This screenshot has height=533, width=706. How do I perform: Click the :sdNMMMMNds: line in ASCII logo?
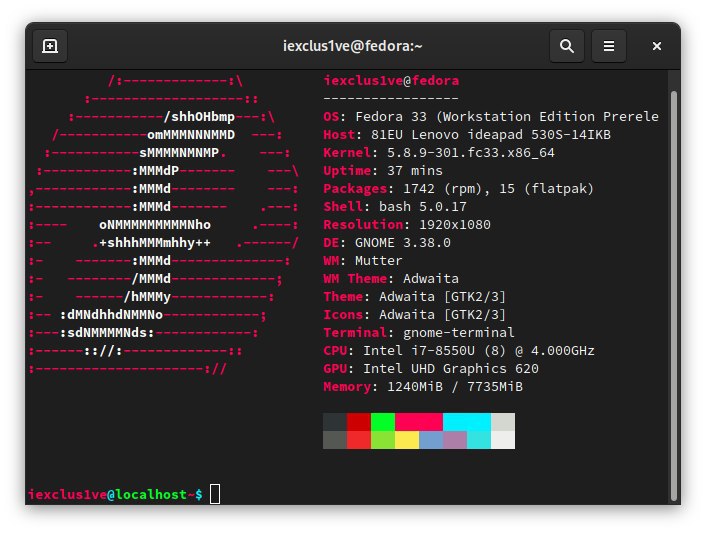[107, 333]
